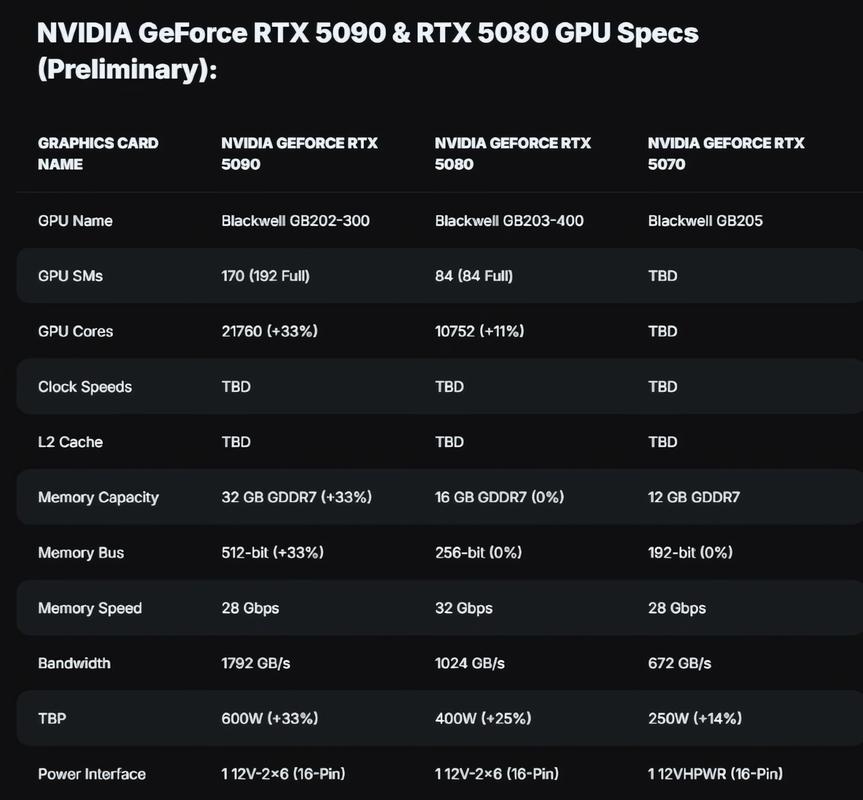Select the Clock Speeds row label
The width and height of the screenshot is (863, 800).
85,387
